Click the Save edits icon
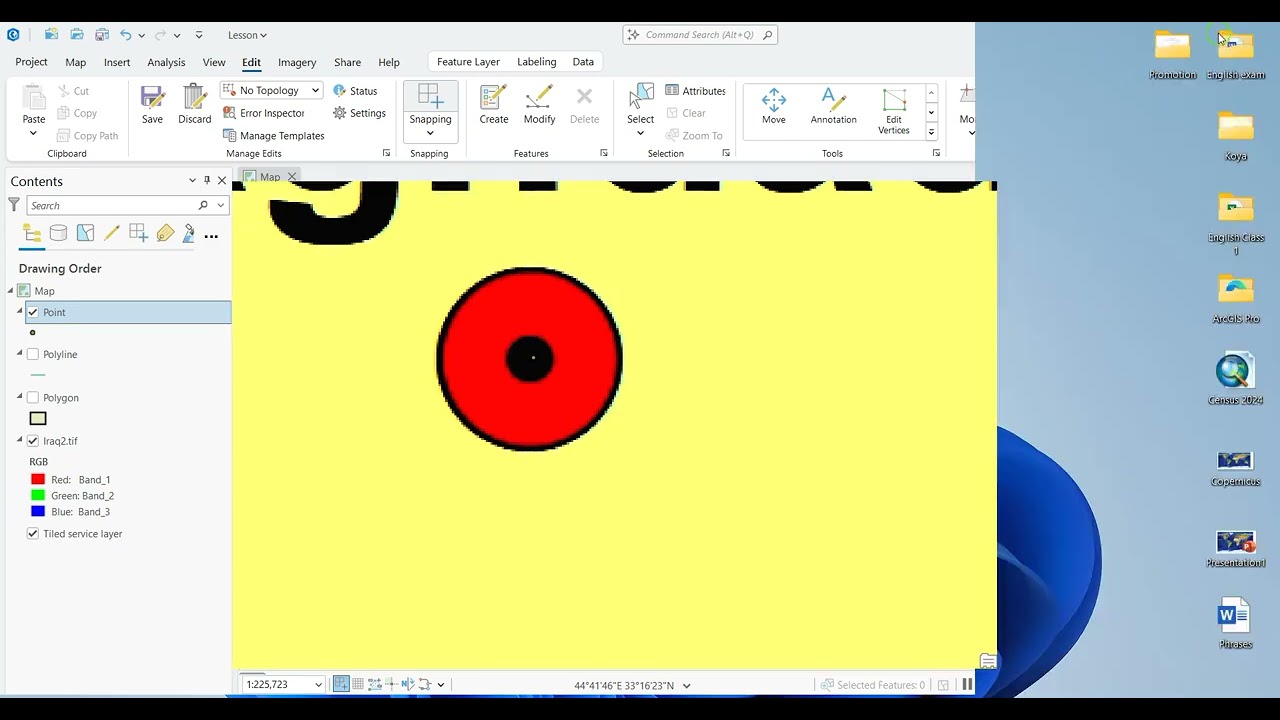The image size is (1280, 720). pyautogui.click(x=152, y=104)
